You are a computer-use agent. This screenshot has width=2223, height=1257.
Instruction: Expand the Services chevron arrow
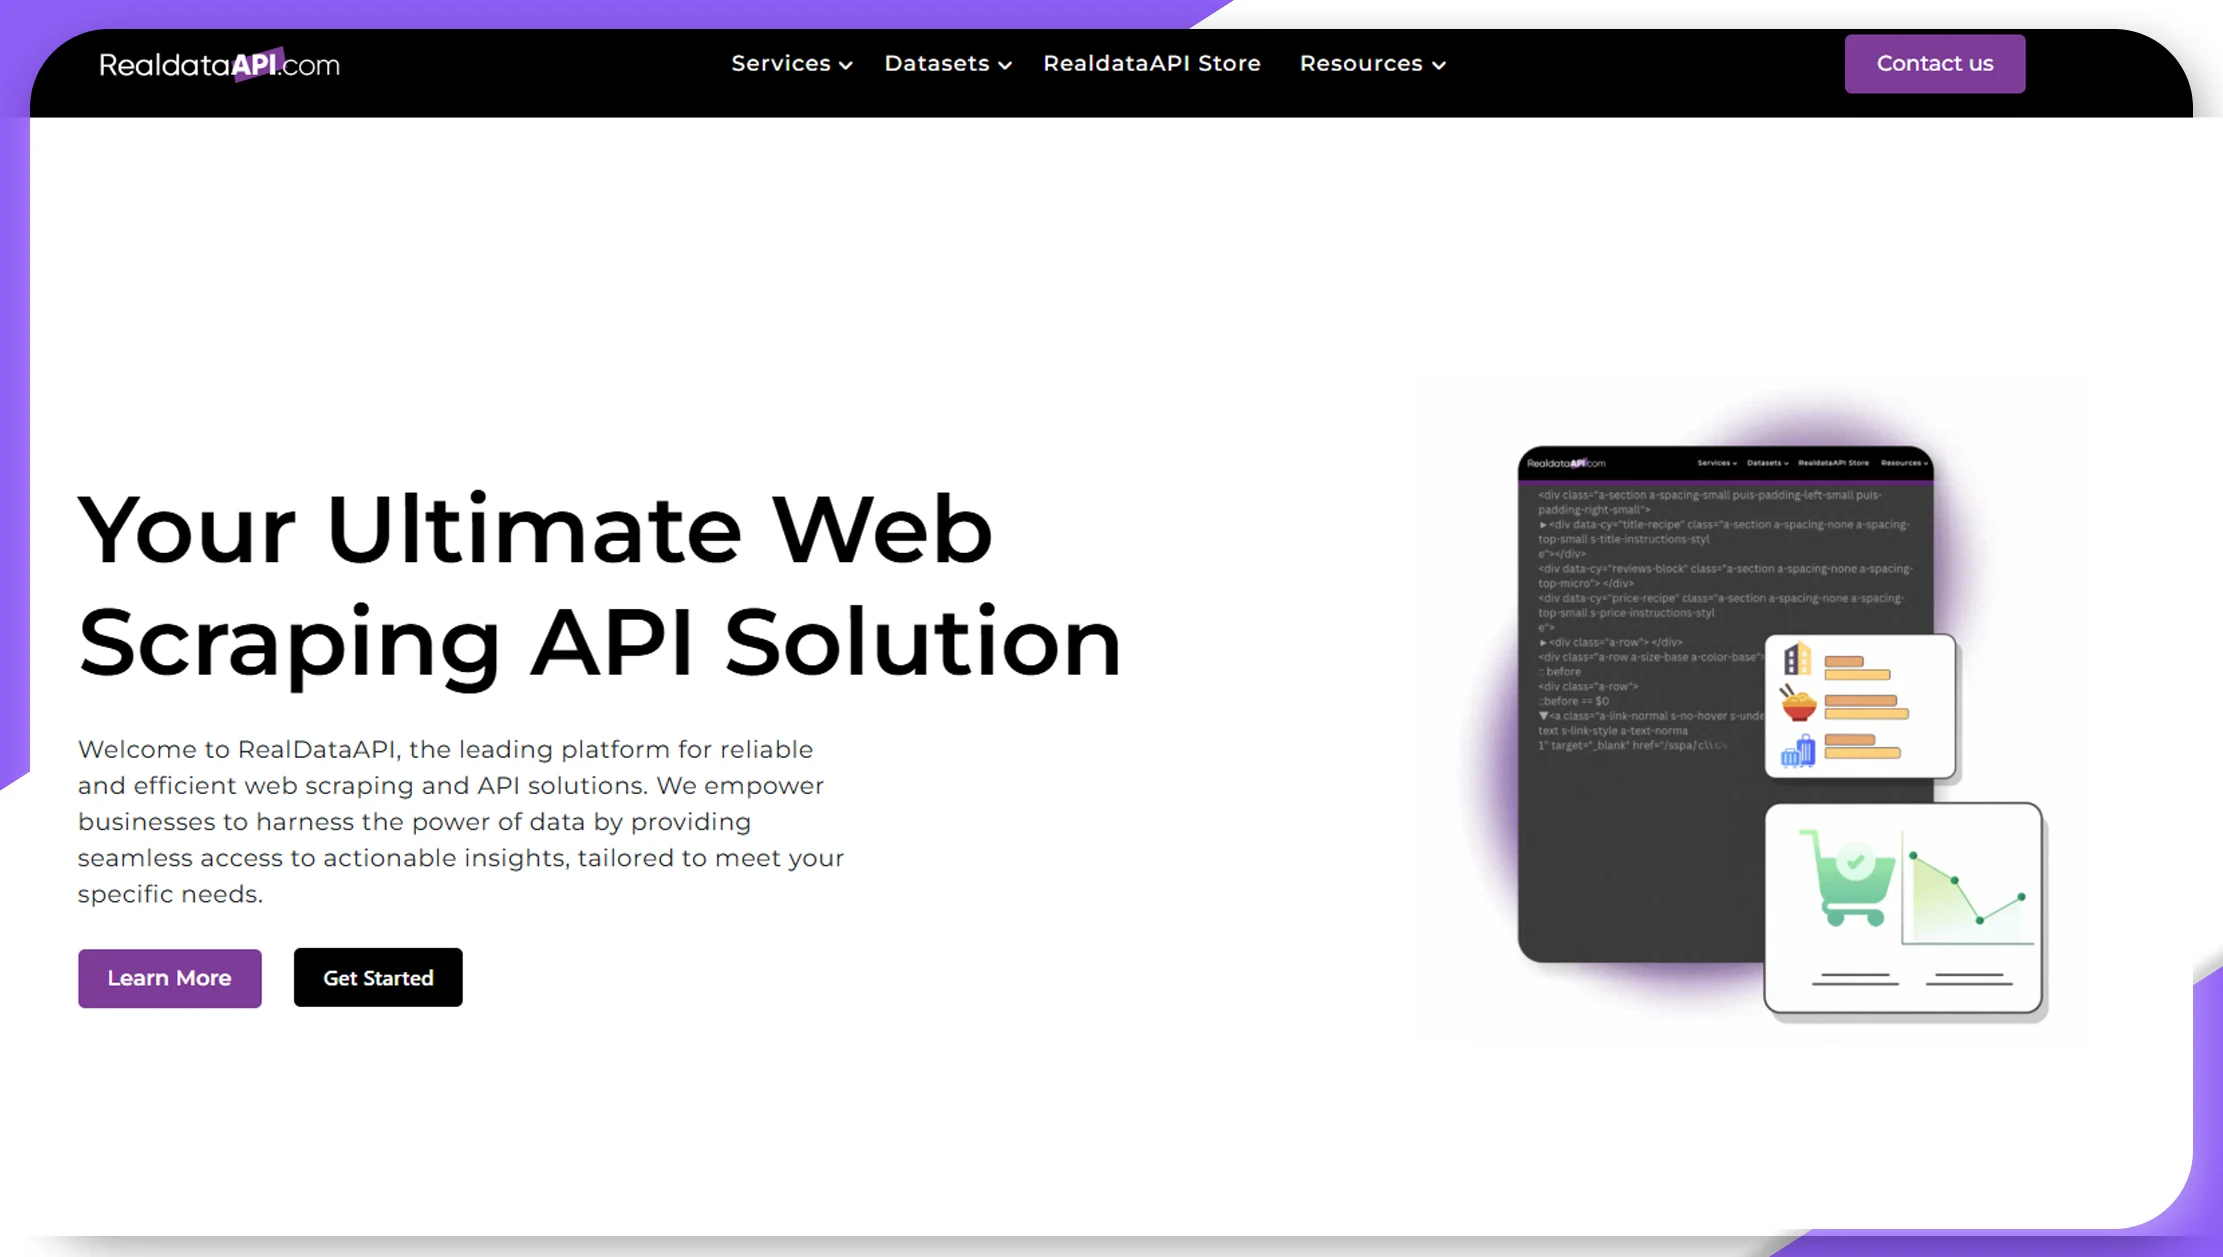846,65
